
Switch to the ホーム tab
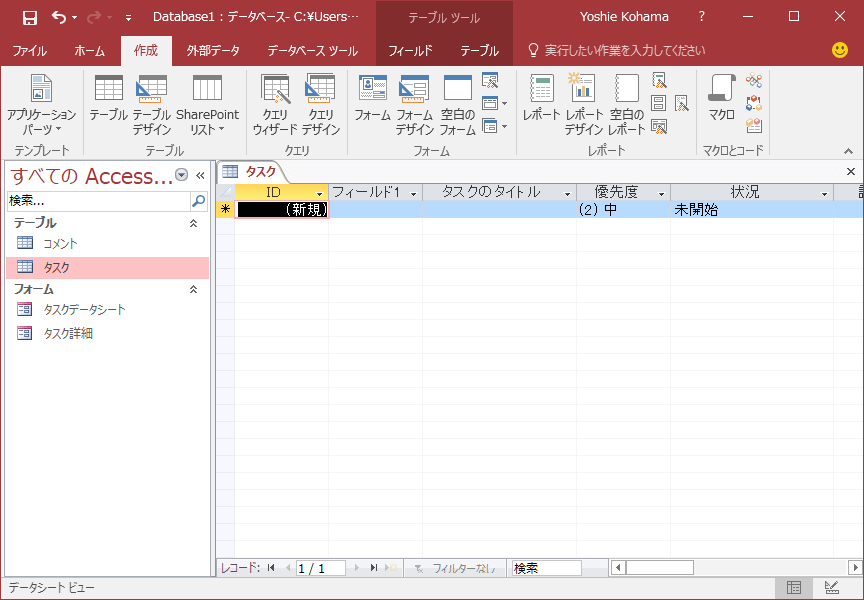(x=89, y=51)
